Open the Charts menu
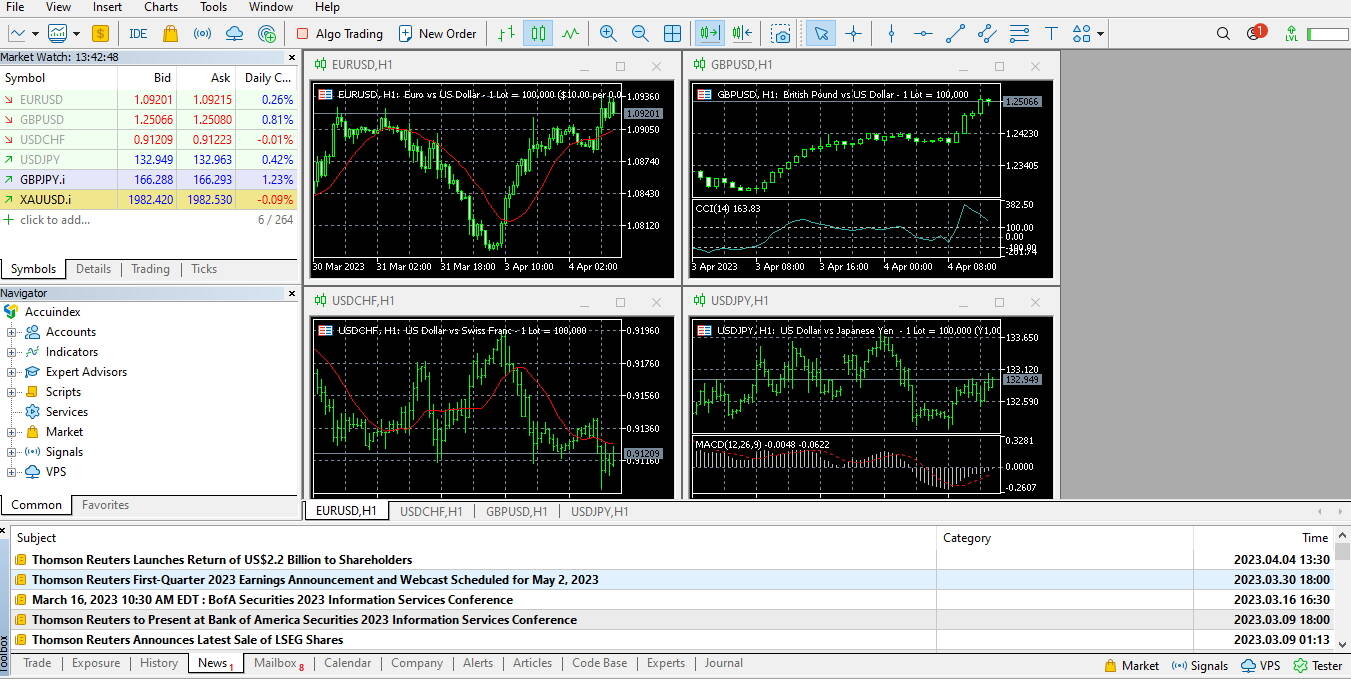Image resolution: width=1351 pixels, height=679 pixels. pos(161,7)
